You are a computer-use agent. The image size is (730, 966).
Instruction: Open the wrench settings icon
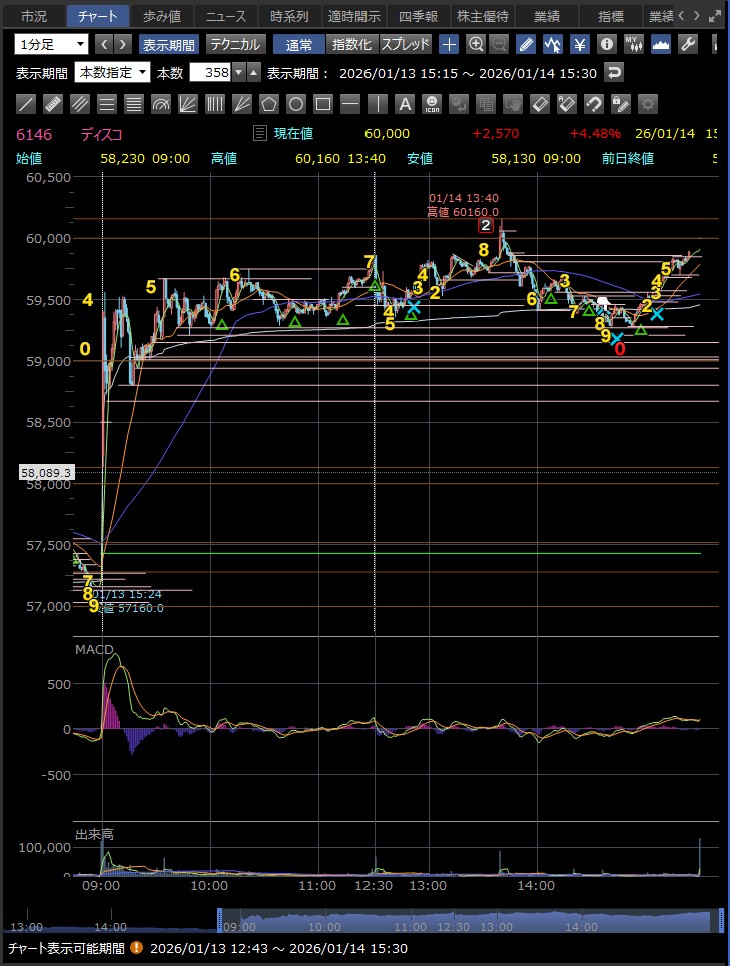point(687,44)
